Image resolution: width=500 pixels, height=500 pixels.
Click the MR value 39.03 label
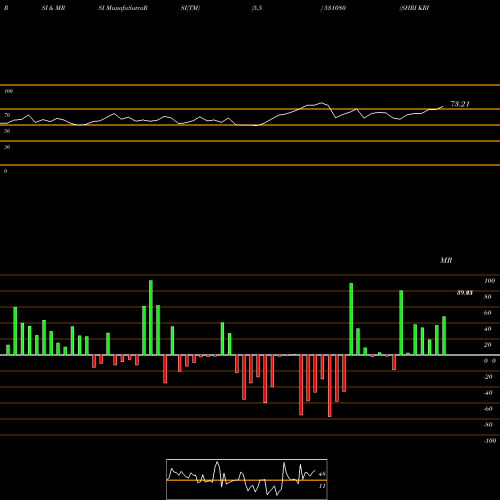click(x=465, y=293)
